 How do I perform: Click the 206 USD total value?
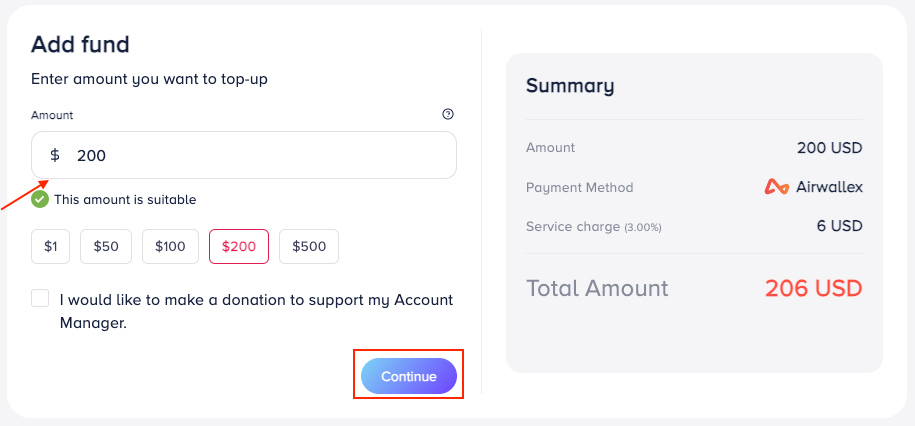(813, 288)
